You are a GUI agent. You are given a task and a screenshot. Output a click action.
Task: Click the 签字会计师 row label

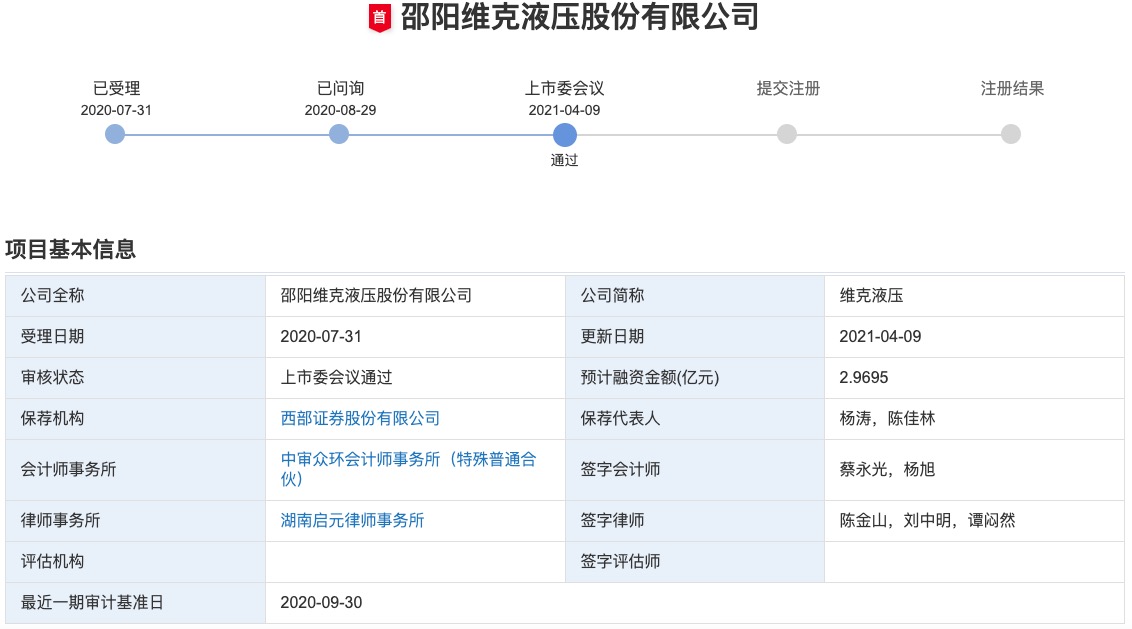coord(620,469)
